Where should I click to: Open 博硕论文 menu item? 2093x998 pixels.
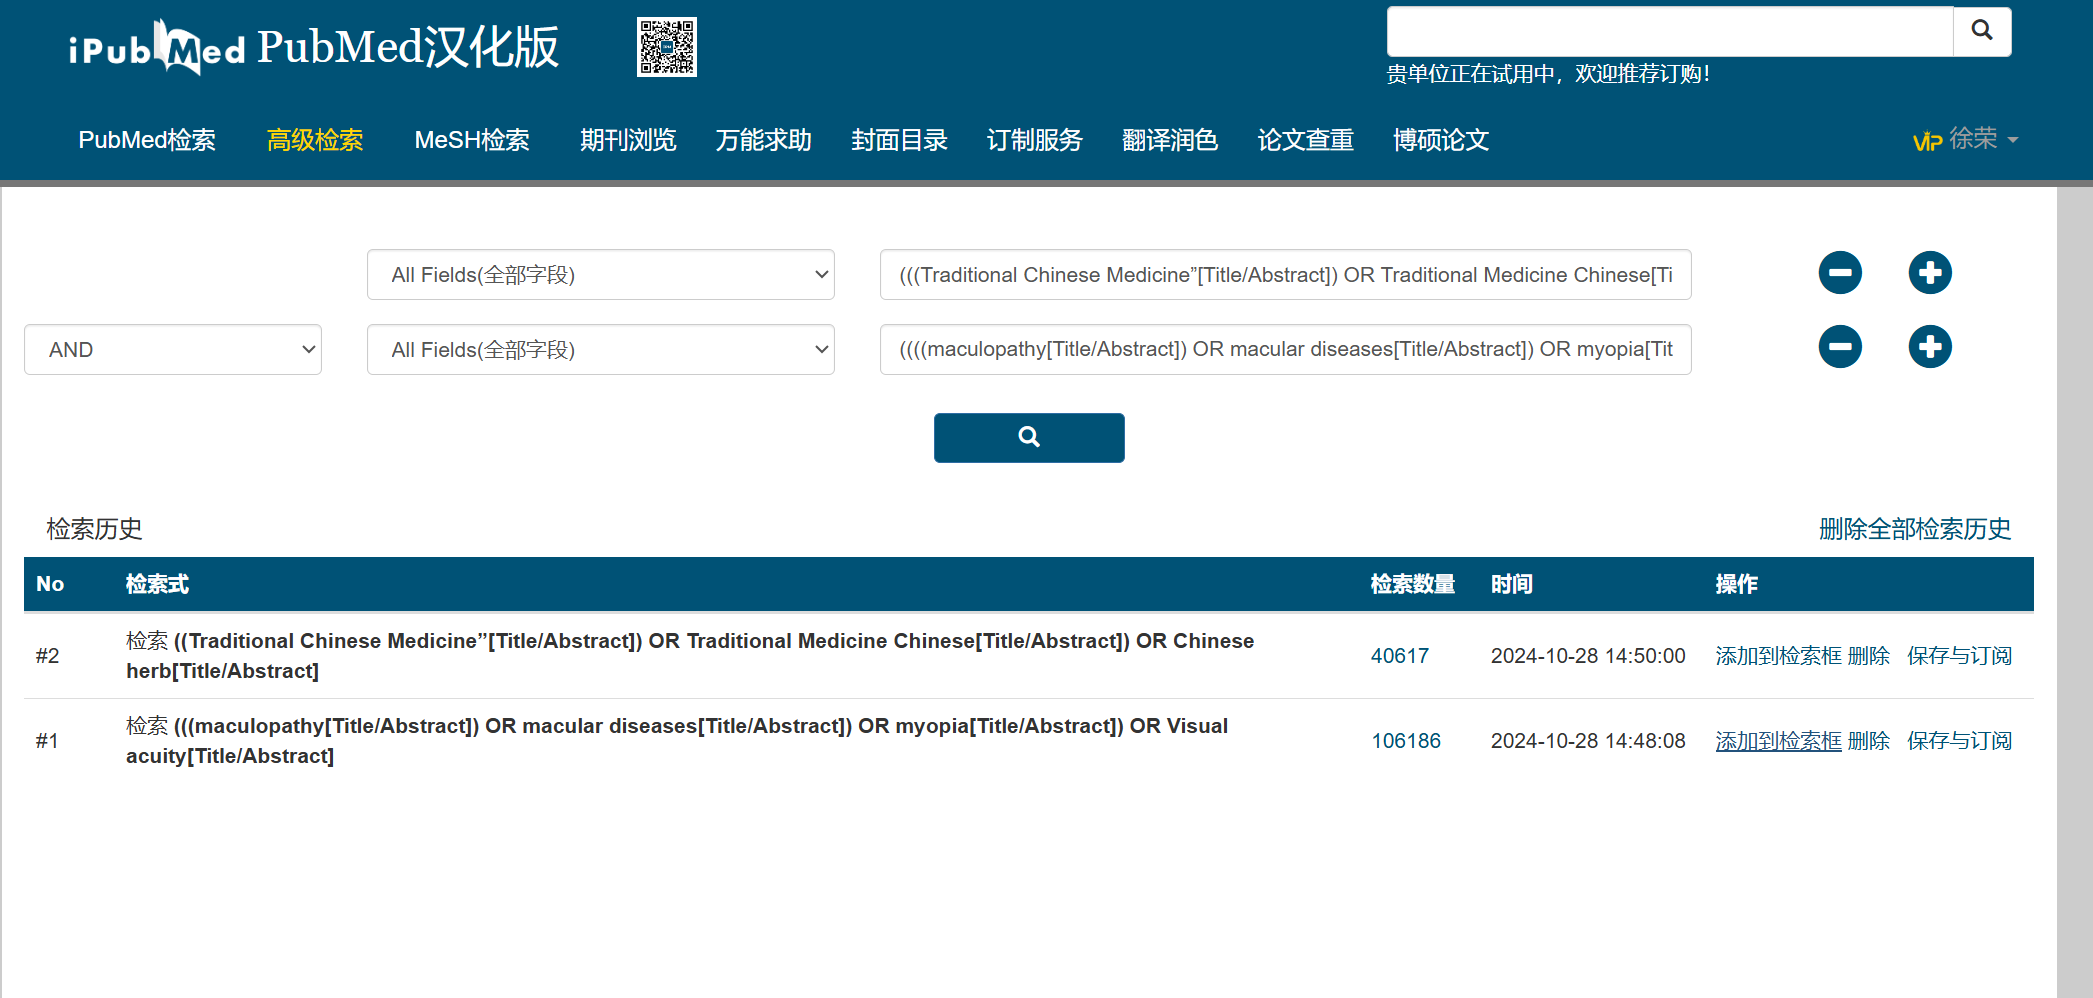1441,140
